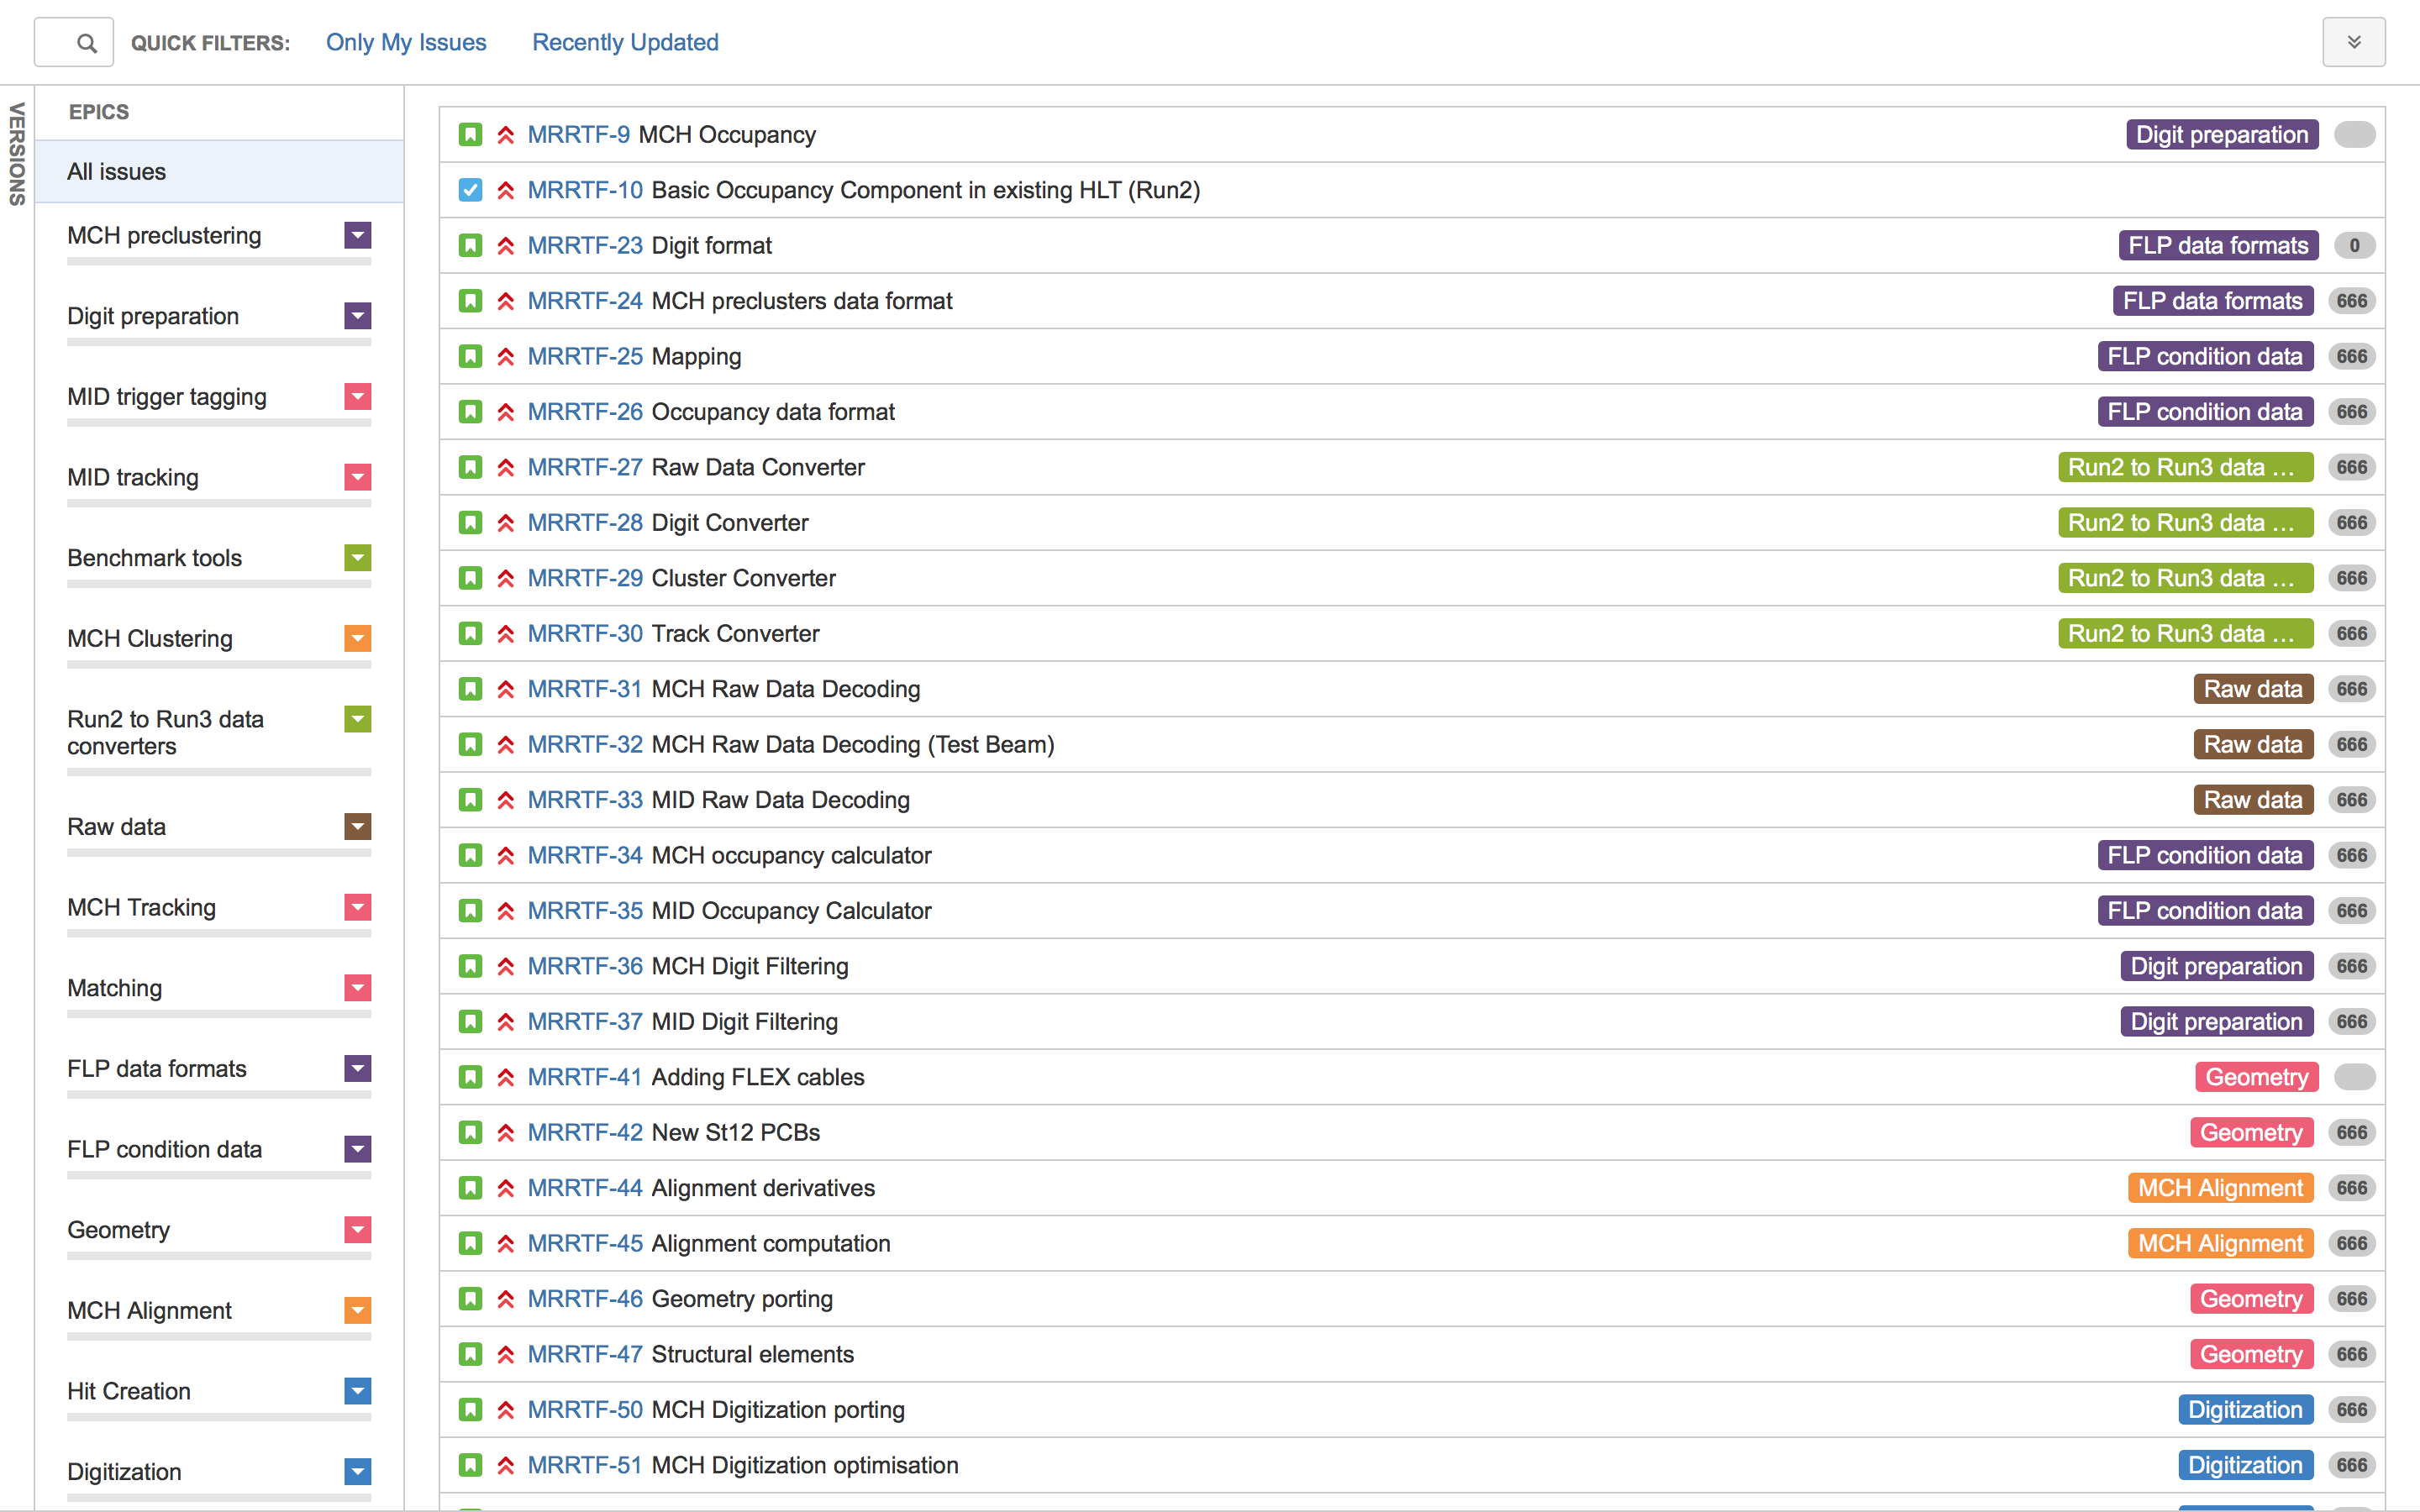This screenshot has height=1512, width=2420.
Task: Select the Matching epic
Action: (x=114, y=988)
